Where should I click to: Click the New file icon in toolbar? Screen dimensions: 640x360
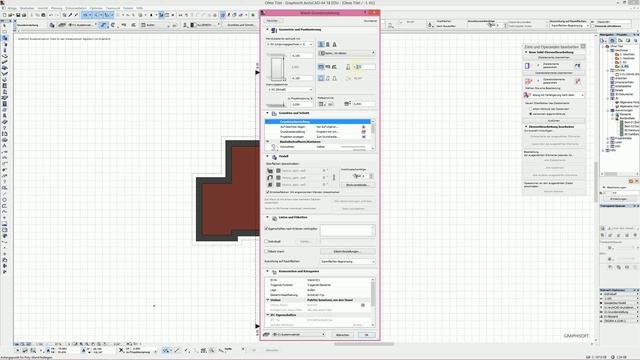[4, 15]
